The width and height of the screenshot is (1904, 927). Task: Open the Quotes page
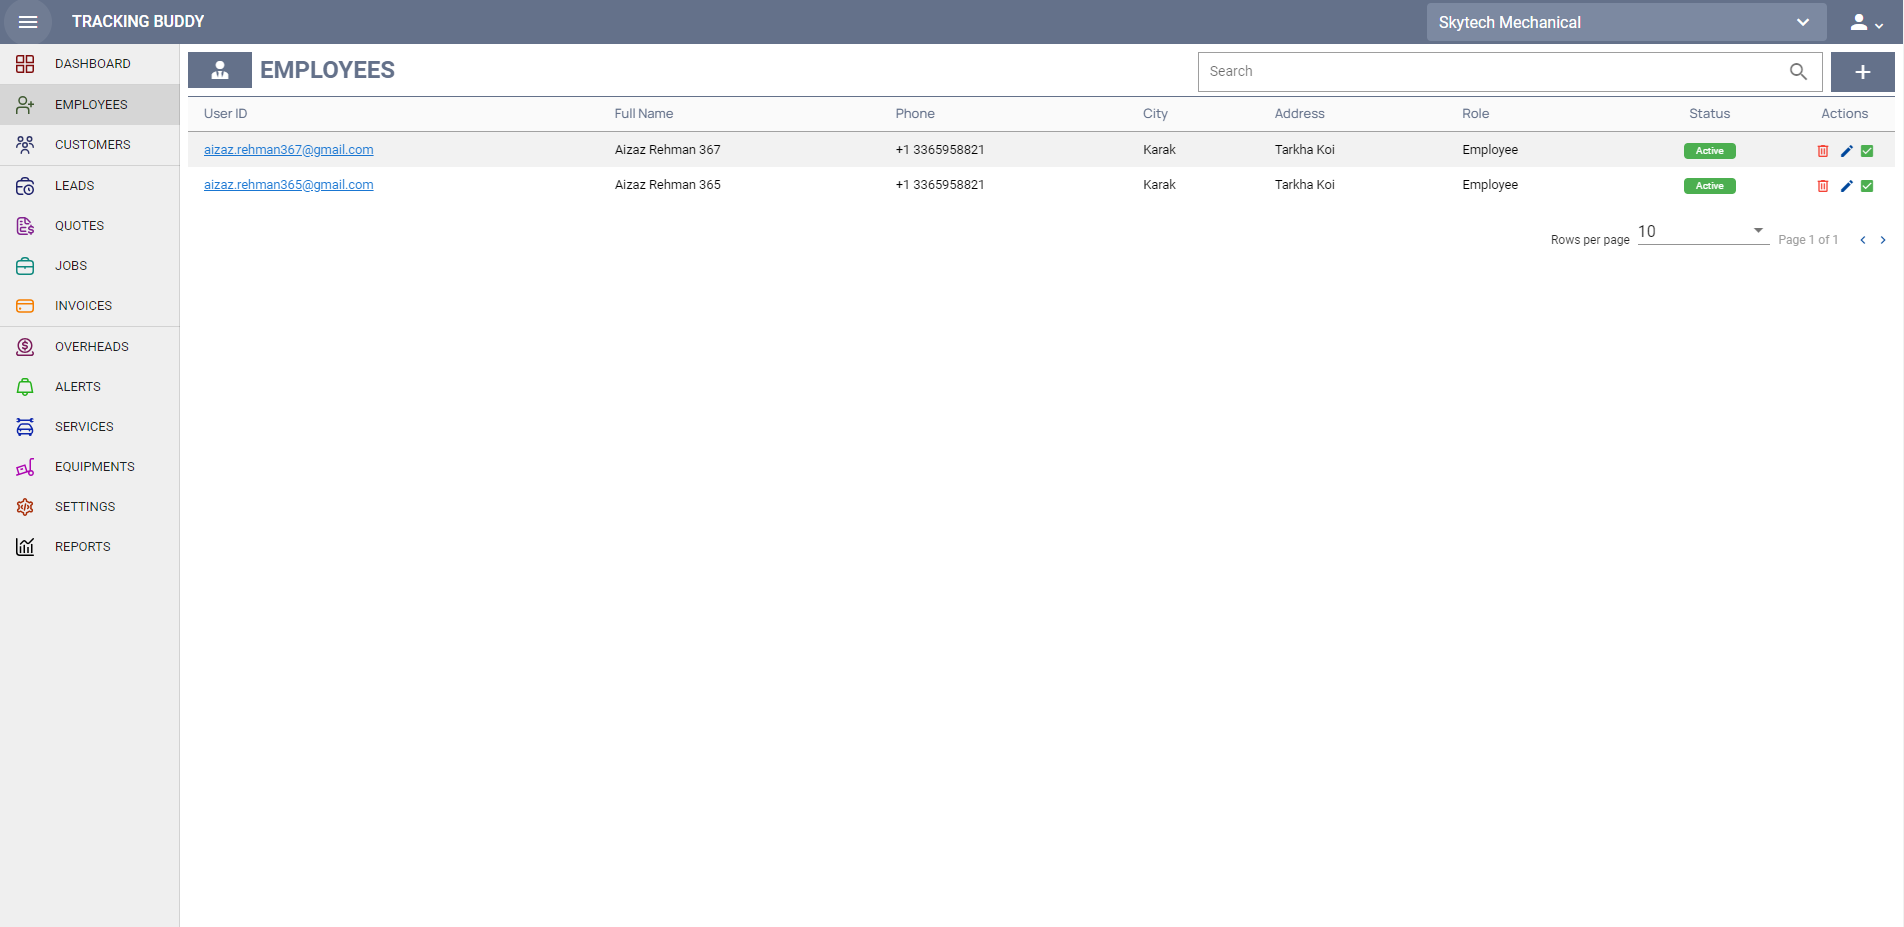pyautogui.click(x=90, y=226)
